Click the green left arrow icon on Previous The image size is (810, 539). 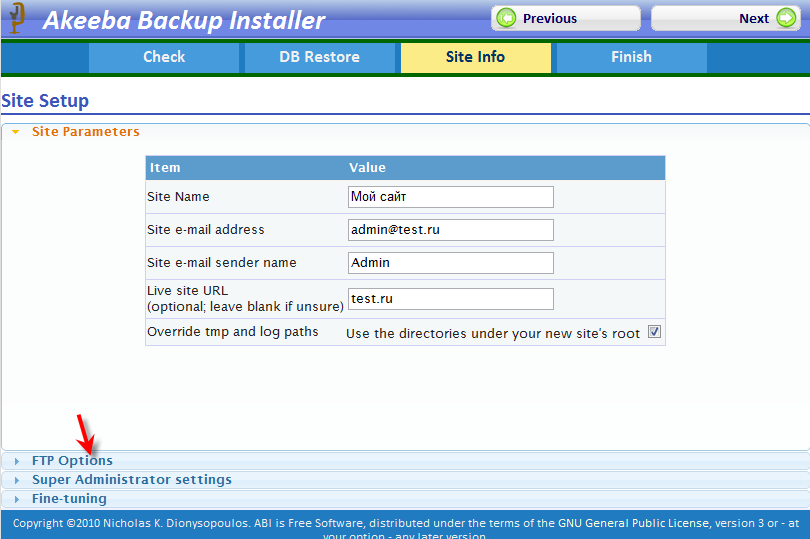point(506,18)
